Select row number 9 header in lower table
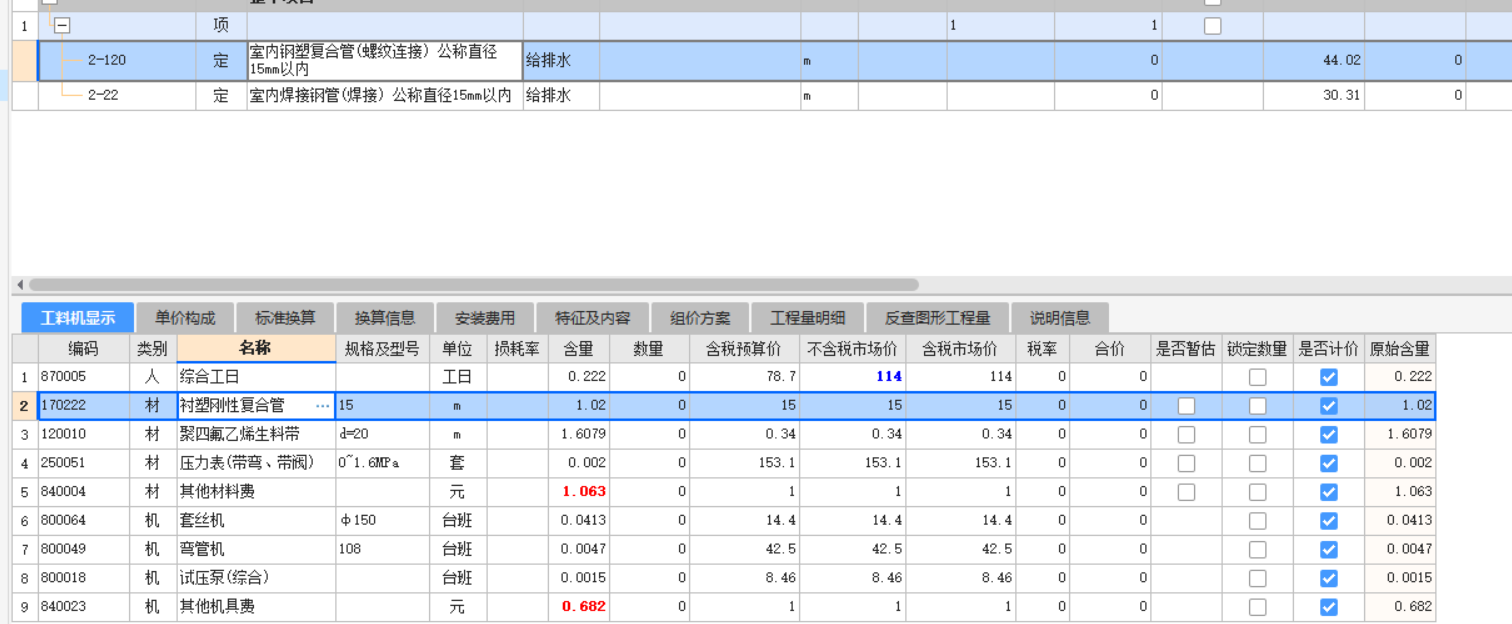The width and height of the screenshot is (1512, 624). pos(24,607)
